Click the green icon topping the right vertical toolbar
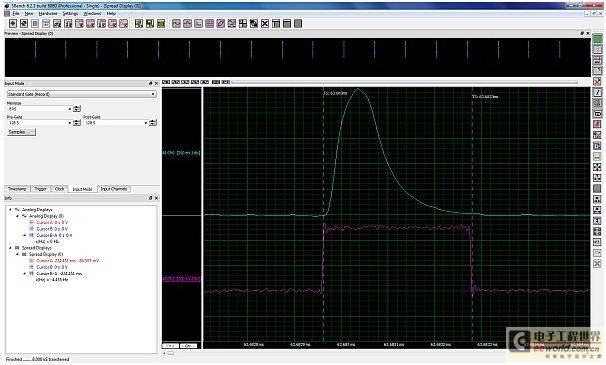 (597, 39)
